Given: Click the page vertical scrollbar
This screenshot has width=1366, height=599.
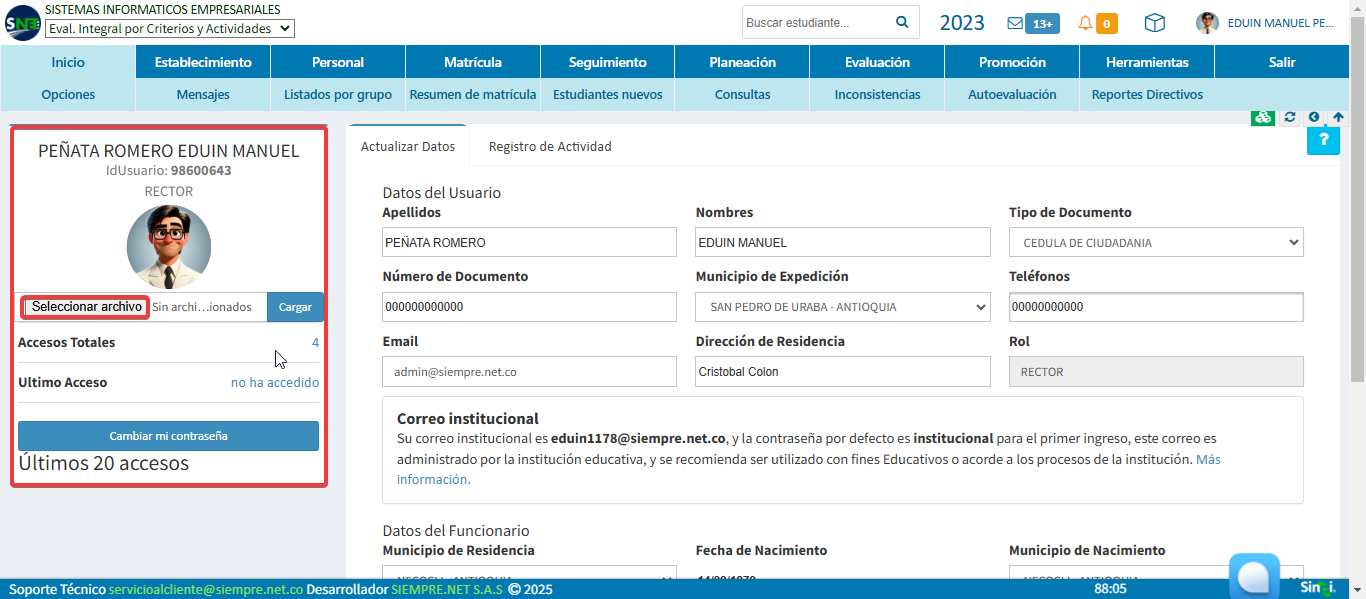Looking at the screenshot, I should 1357,200.
